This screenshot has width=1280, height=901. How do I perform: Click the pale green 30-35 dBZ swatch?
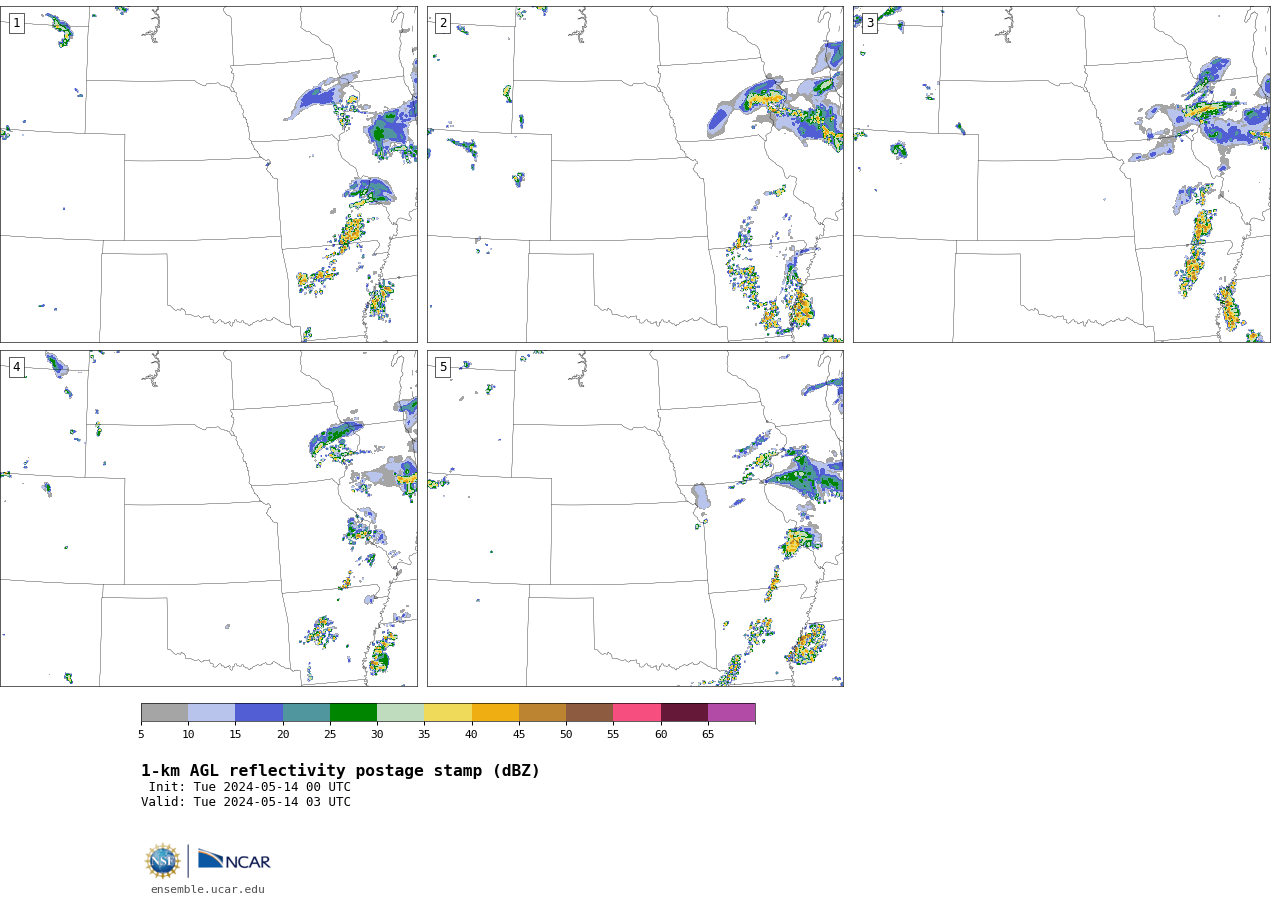pyautogui.click(x=400, y=712)
